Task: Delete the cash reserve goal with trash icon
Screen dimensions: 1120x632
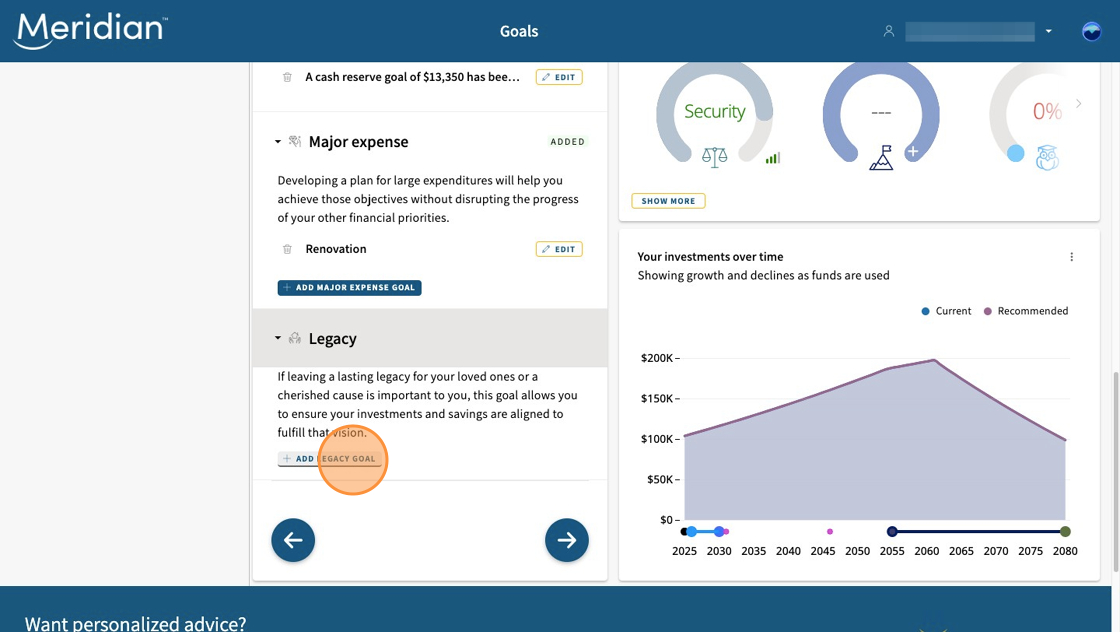Action: pos(287,77)
